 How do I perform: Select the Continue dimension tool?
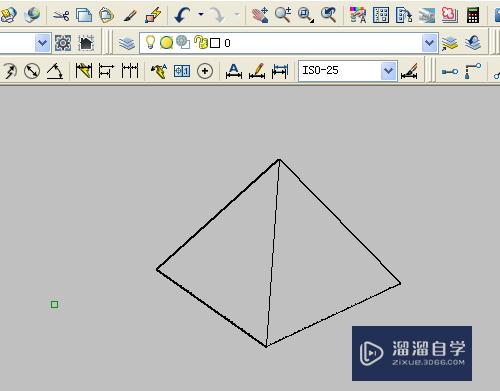(130, 71)
